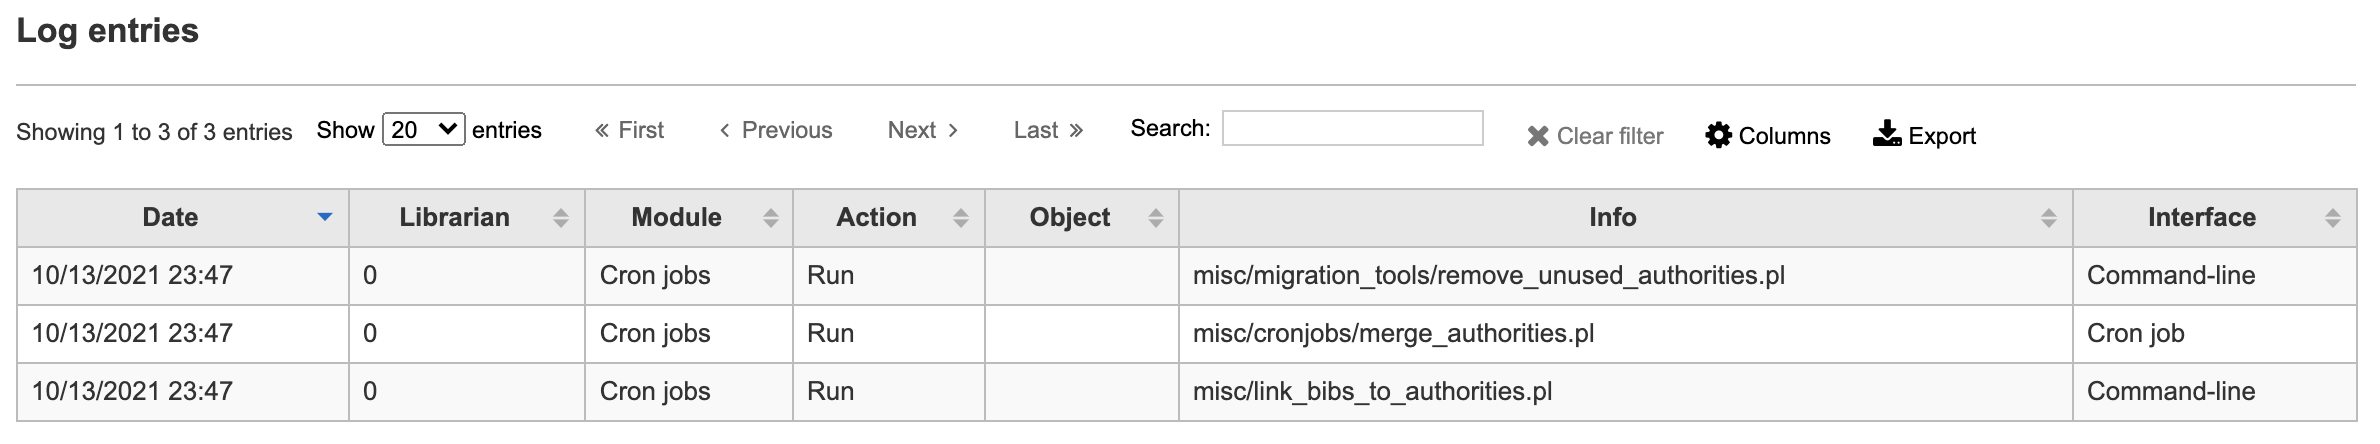The image size is (2380, 444).
Task: Sort by Action column arrows
Action: pyautogui.click(x=960, y=218)
